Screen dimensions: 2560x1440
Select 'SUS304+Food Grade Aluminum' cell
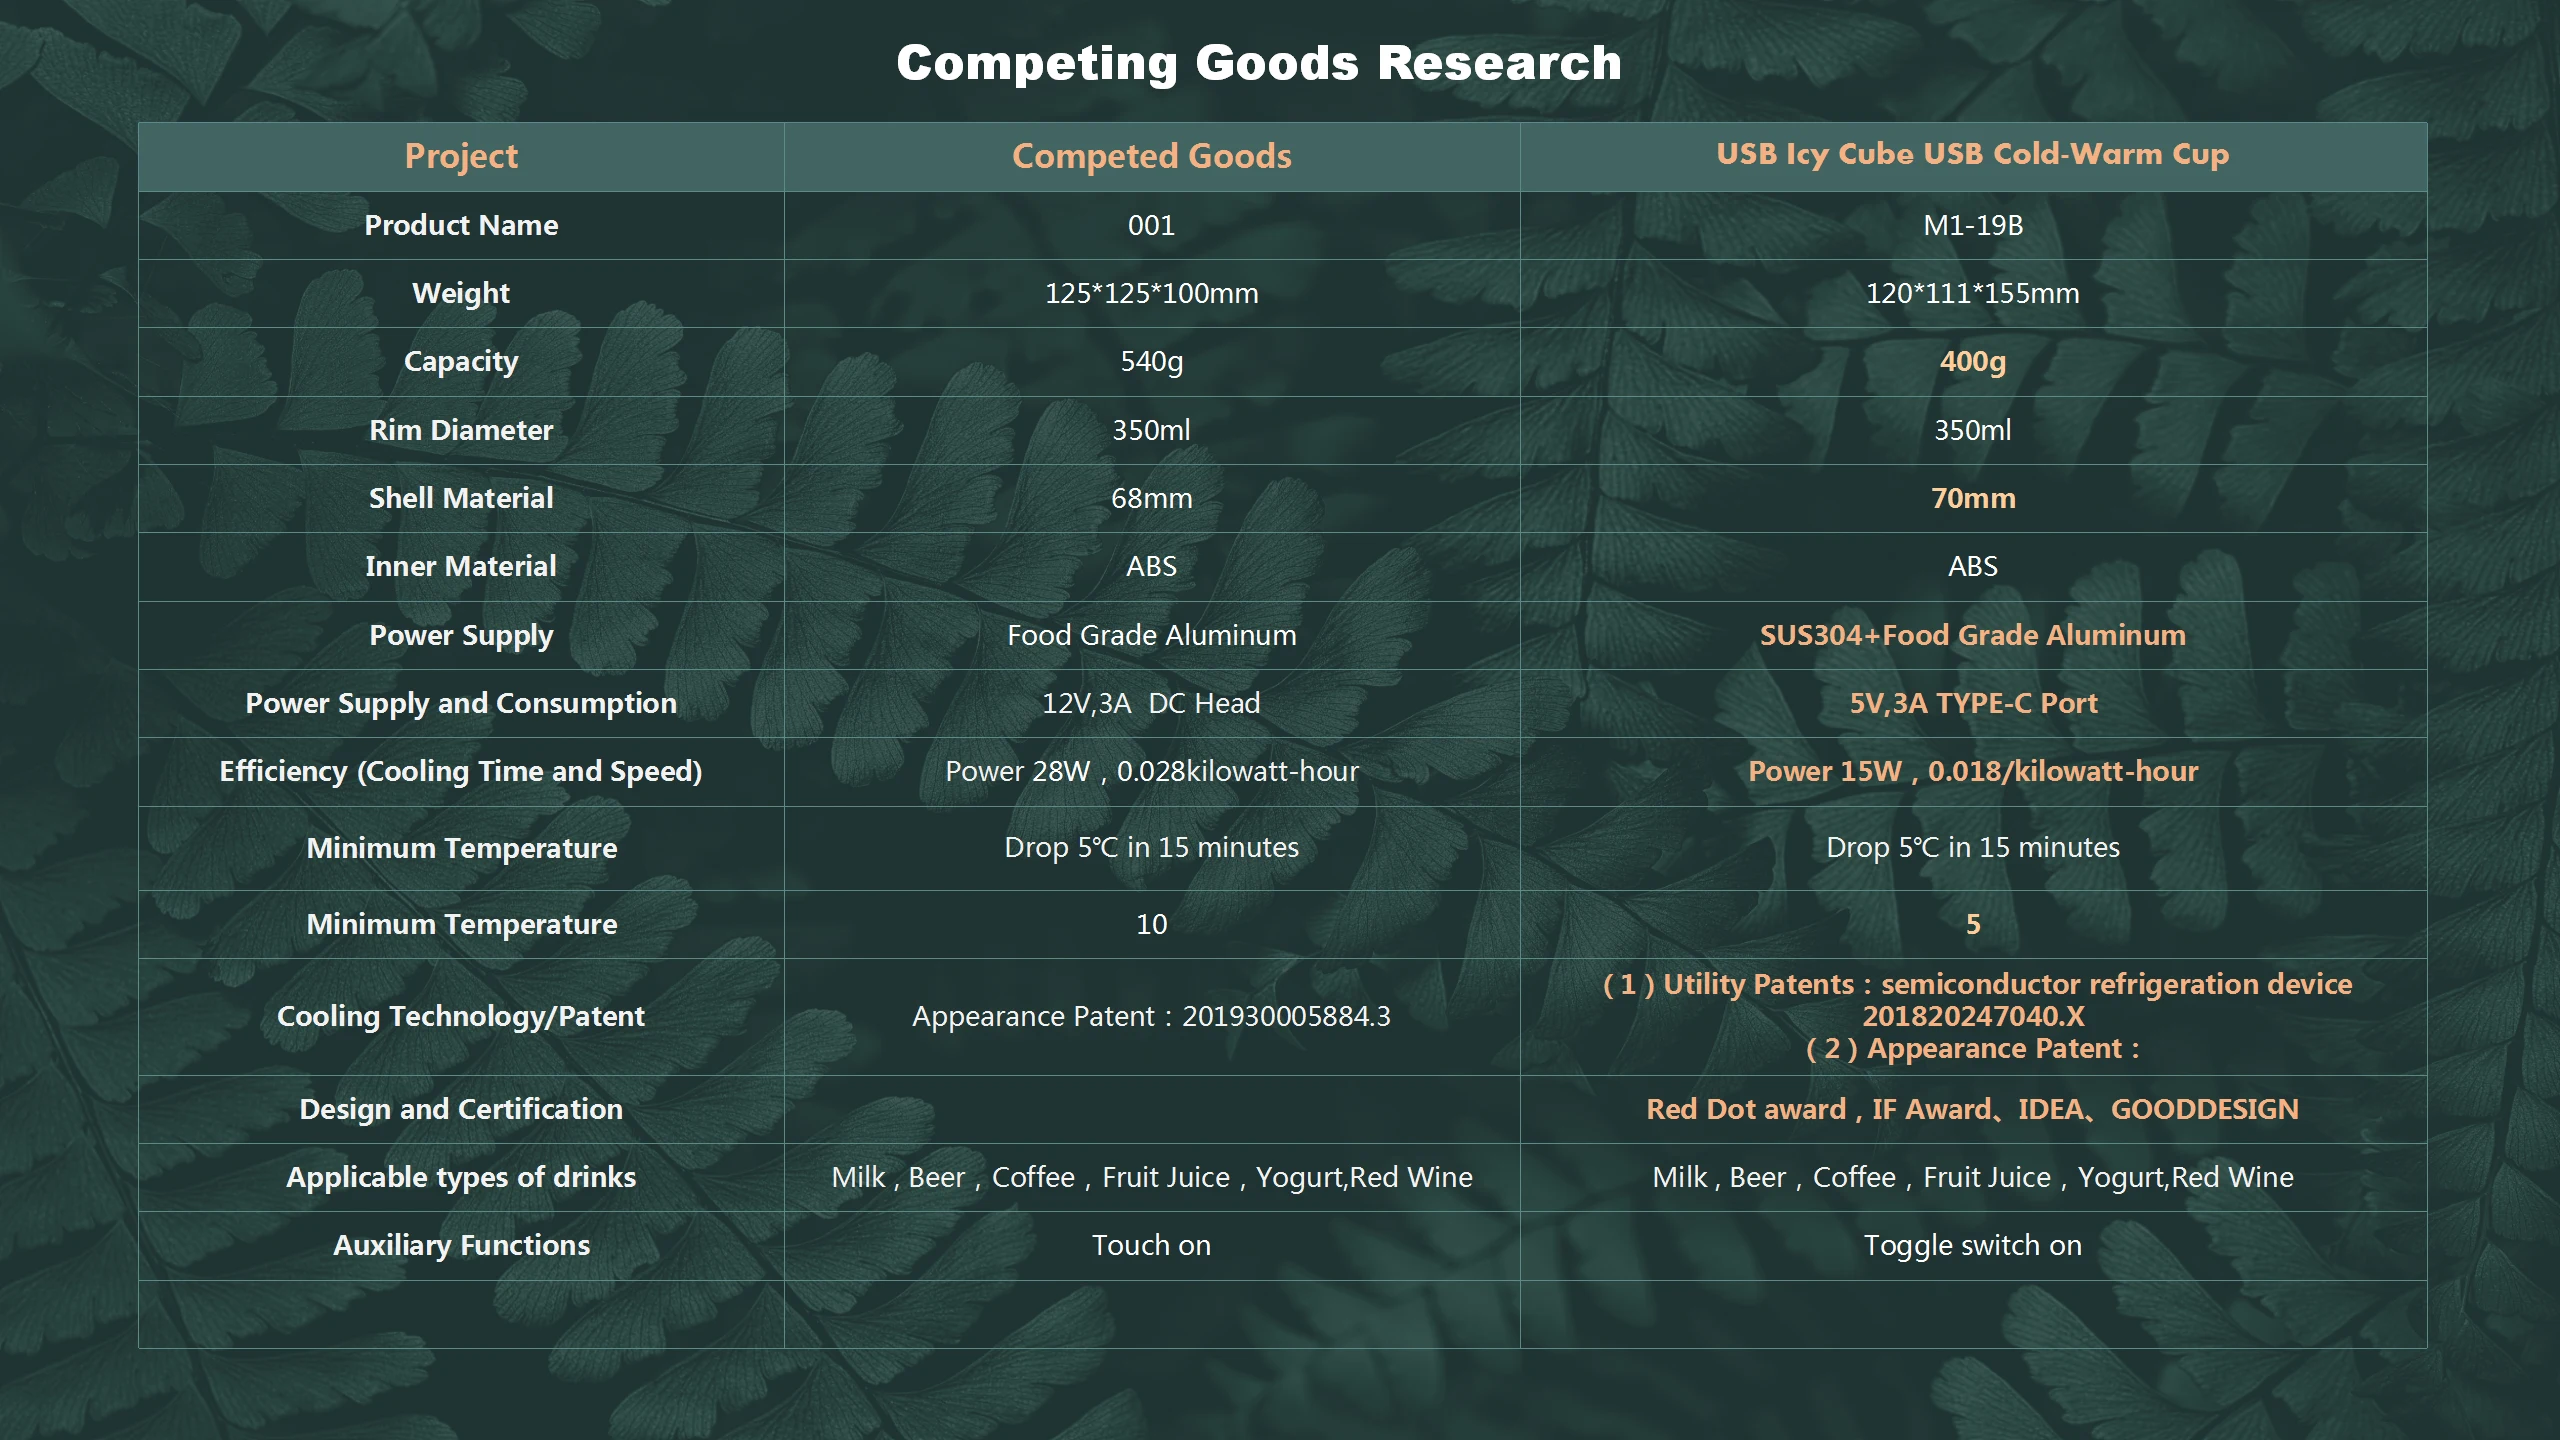click(1972, 635)
